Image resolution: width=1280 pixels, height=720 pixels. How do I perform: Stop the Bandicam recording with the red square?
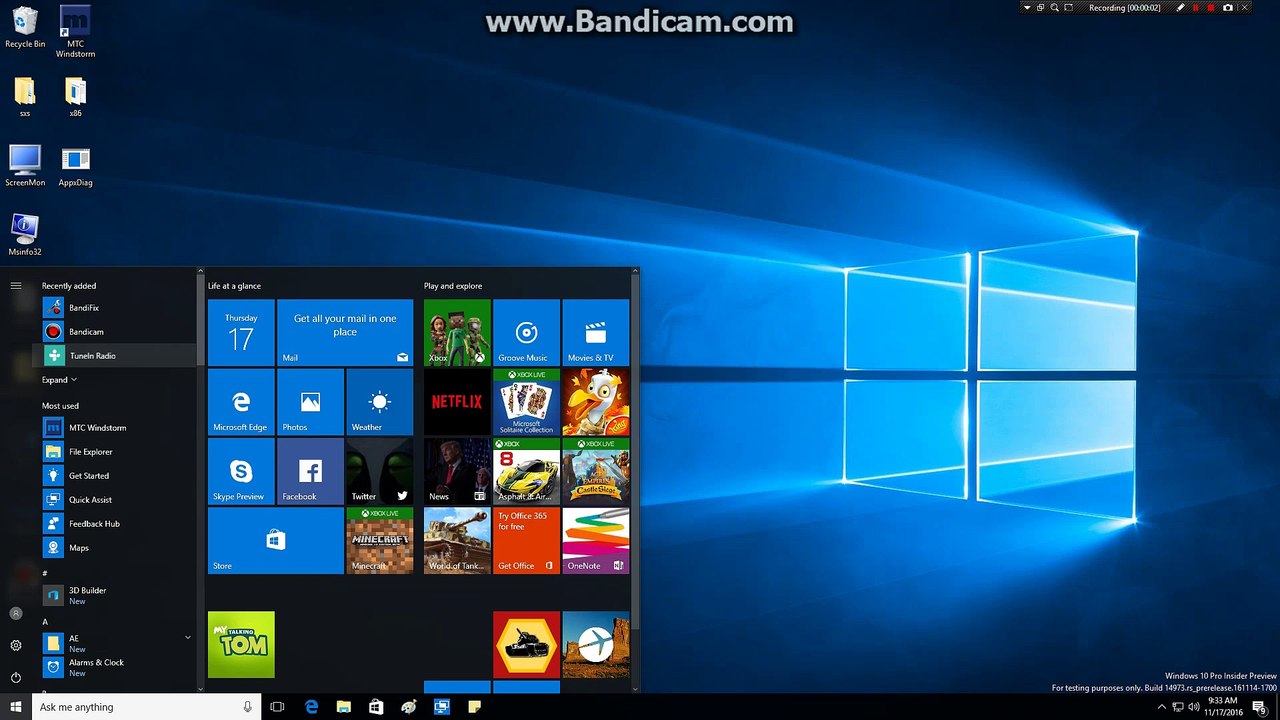point(1212,8)
